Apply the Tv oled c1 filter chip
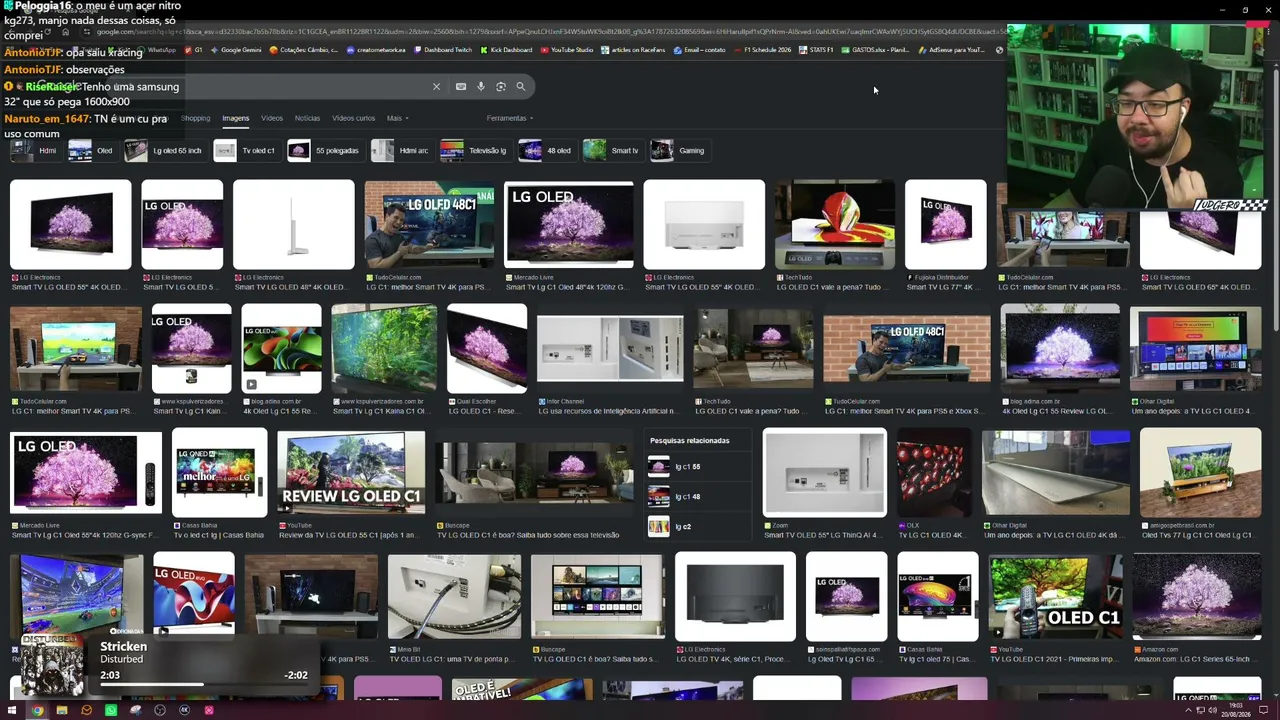 [x=246, y=151]
